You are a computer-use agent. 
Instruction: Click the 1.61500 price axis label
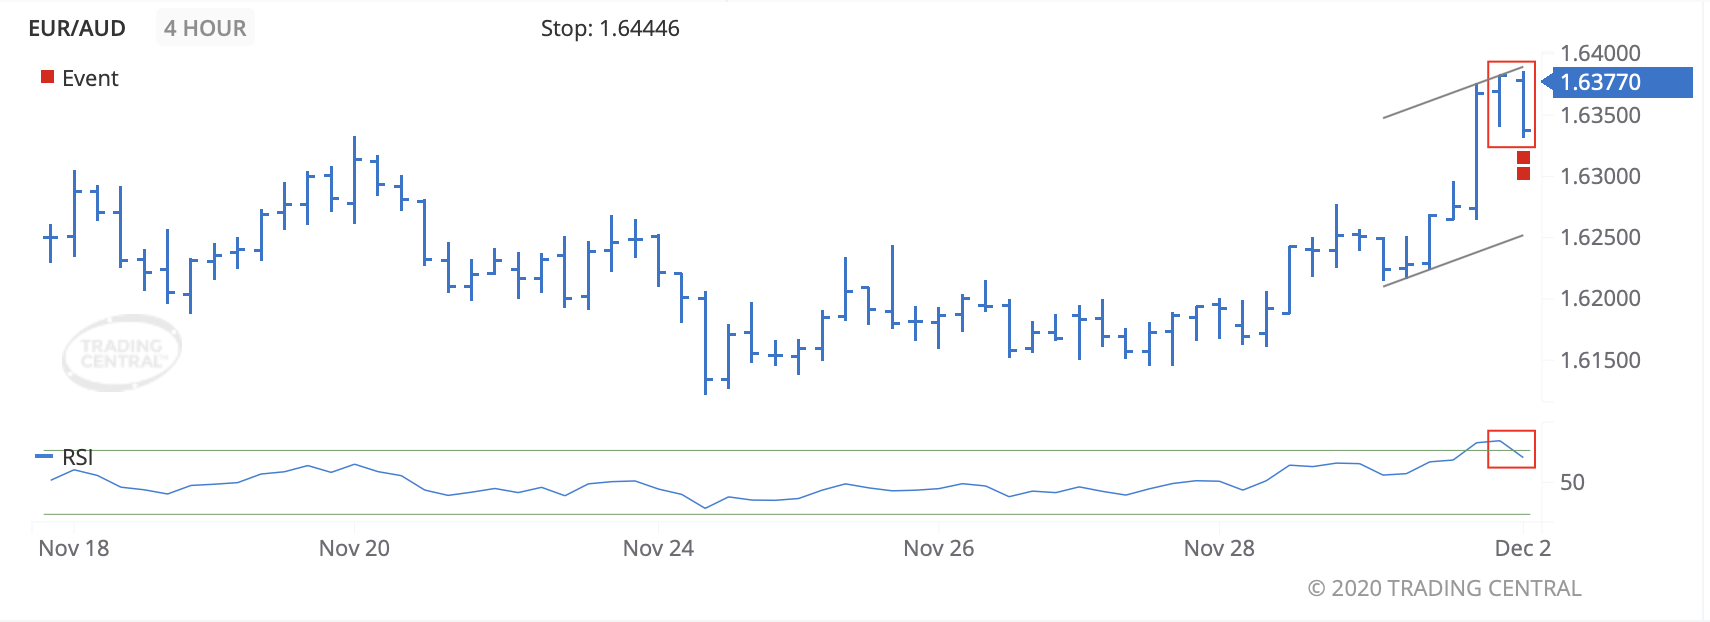[1600, 360]
